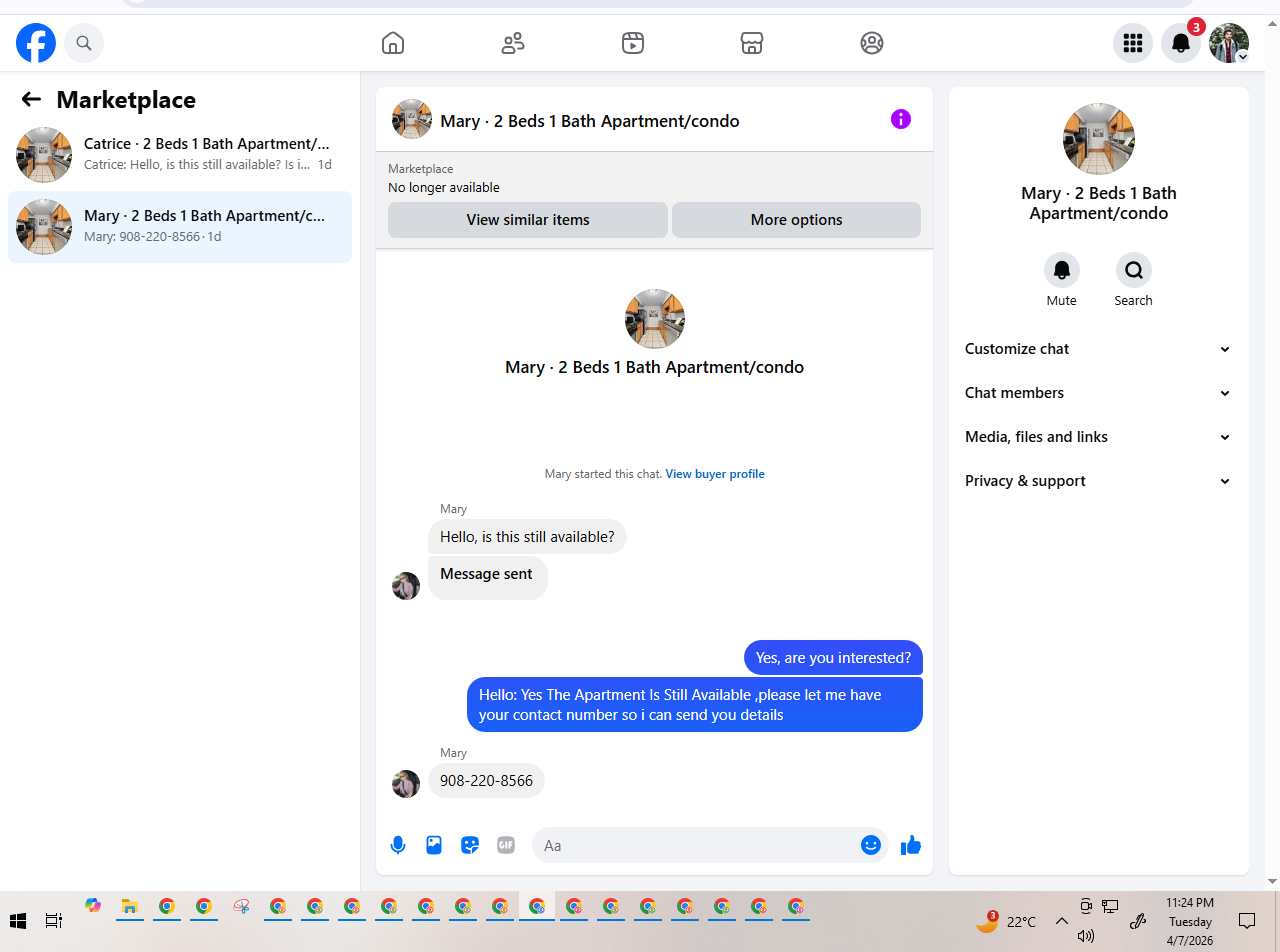Click the page scrollbar down arrow
Image resolution: width=1280 pixels, height=952 pixels.
1272,881
